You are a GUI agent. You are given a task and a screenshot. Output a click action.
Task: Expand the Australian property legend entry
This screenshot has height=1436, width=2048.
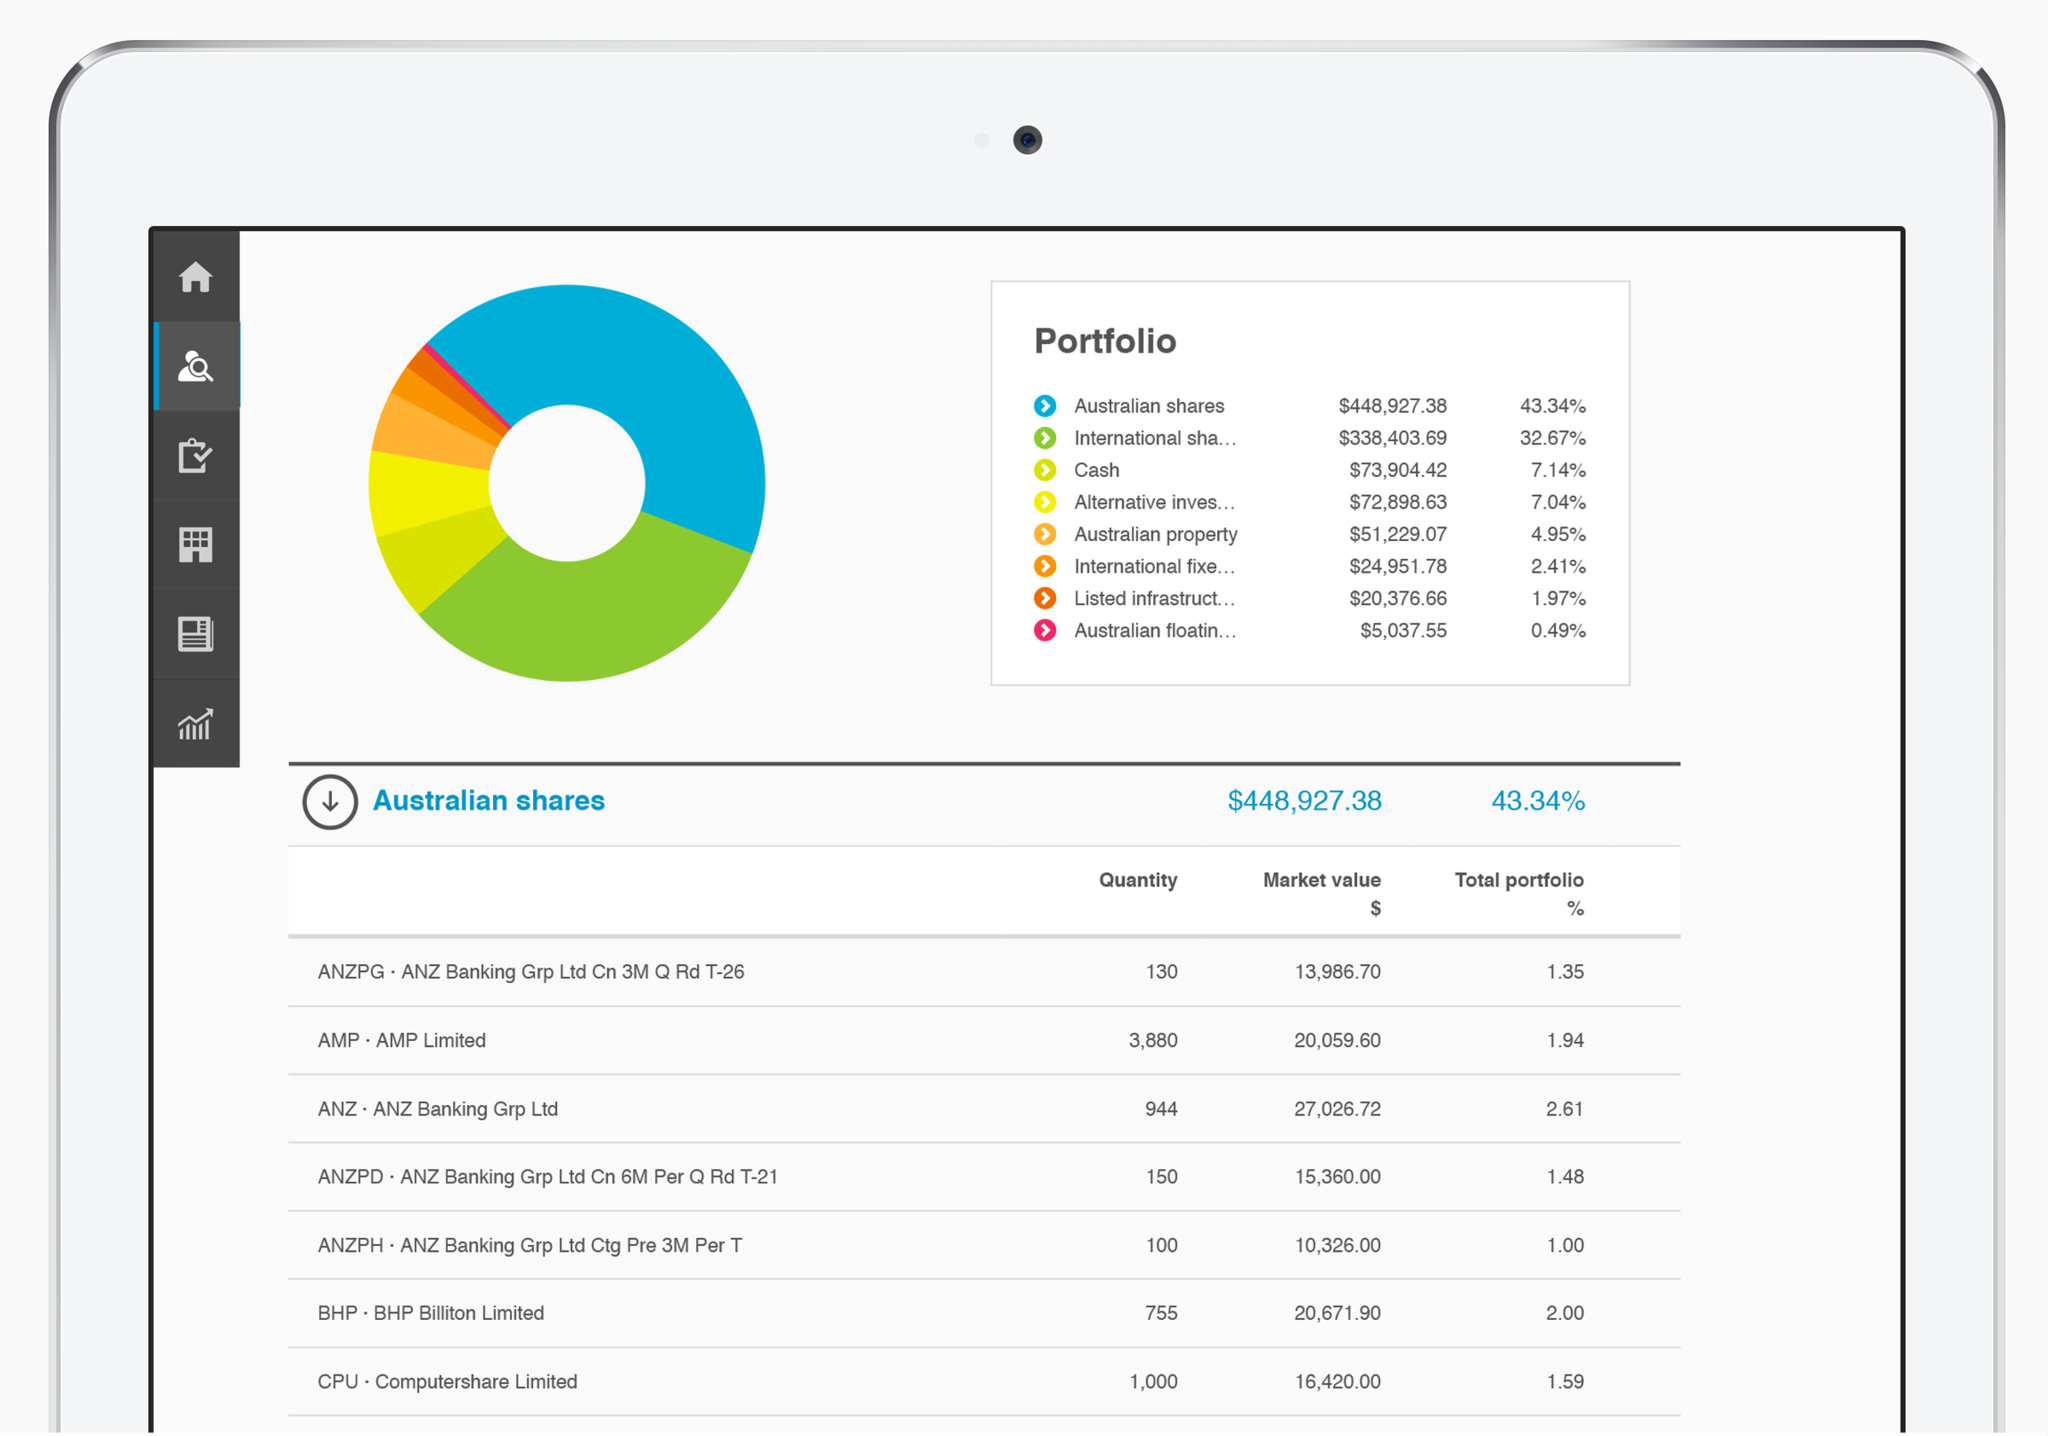[1044, 534]
